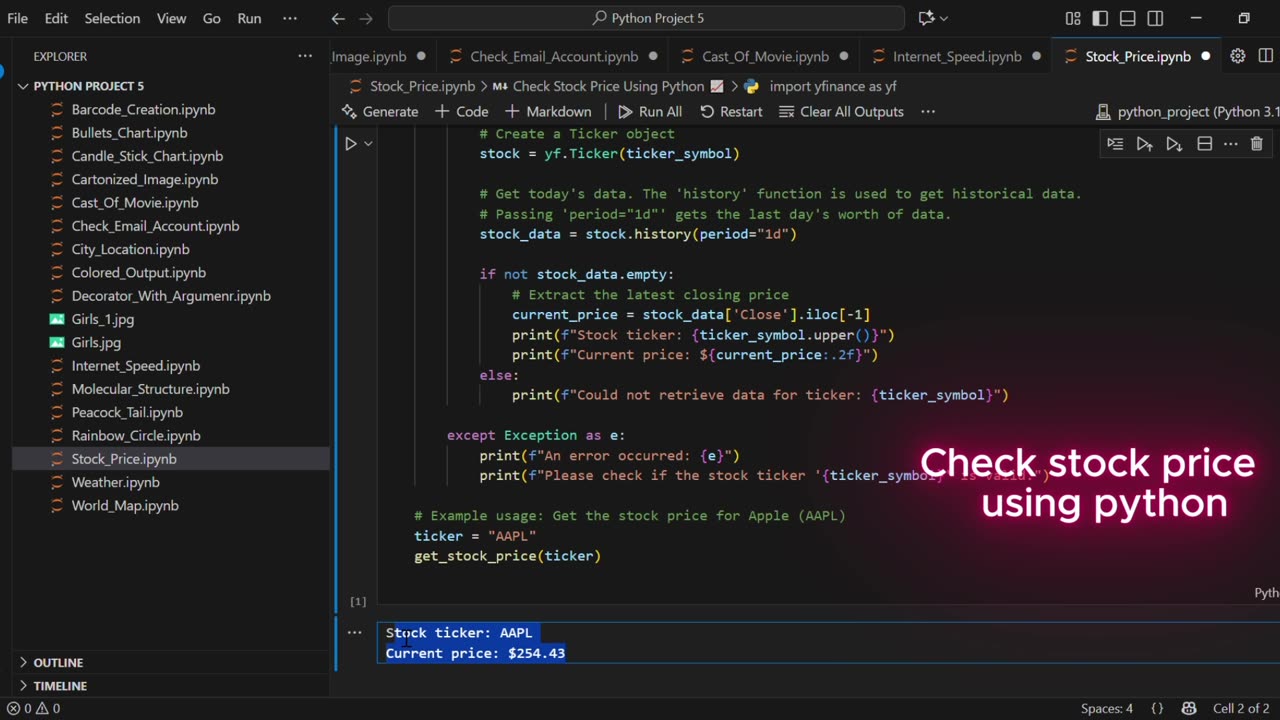Show errors and warnings in status bar
The height and width of the screenshot is (720, 1280).
point(33,708)
